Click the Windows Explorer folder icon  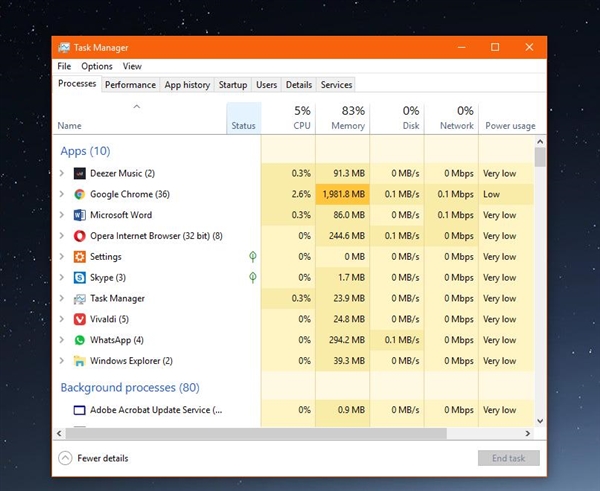(80, 361)
